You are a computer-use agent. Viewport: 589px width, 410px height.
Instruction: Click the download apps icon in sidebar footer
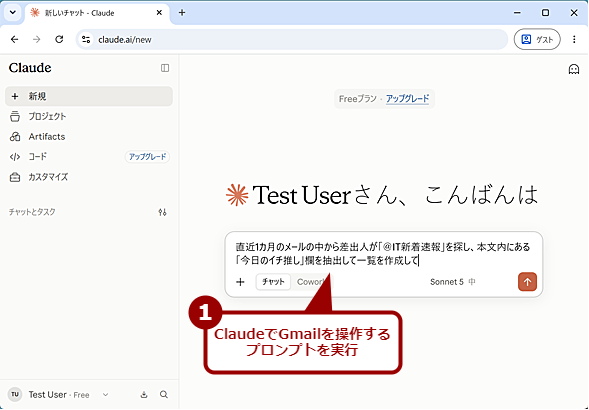tap(144, 395)
